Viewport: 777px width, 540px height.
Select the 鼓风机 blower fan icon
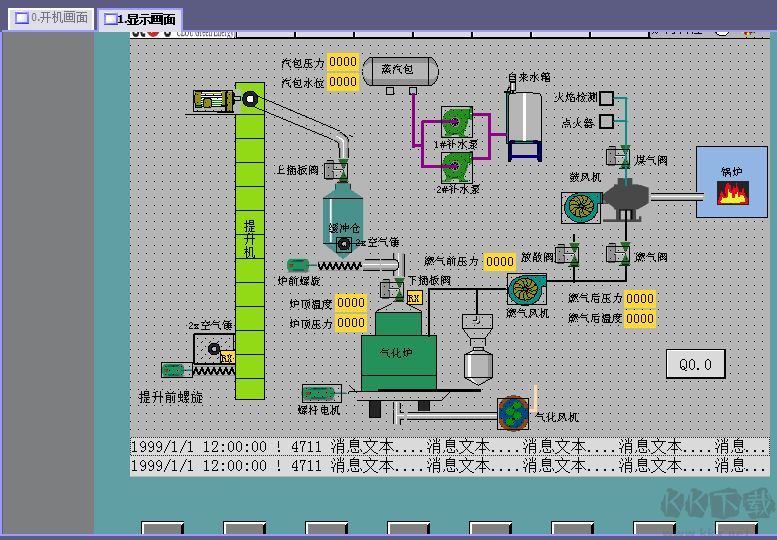(x=580, y=206)
